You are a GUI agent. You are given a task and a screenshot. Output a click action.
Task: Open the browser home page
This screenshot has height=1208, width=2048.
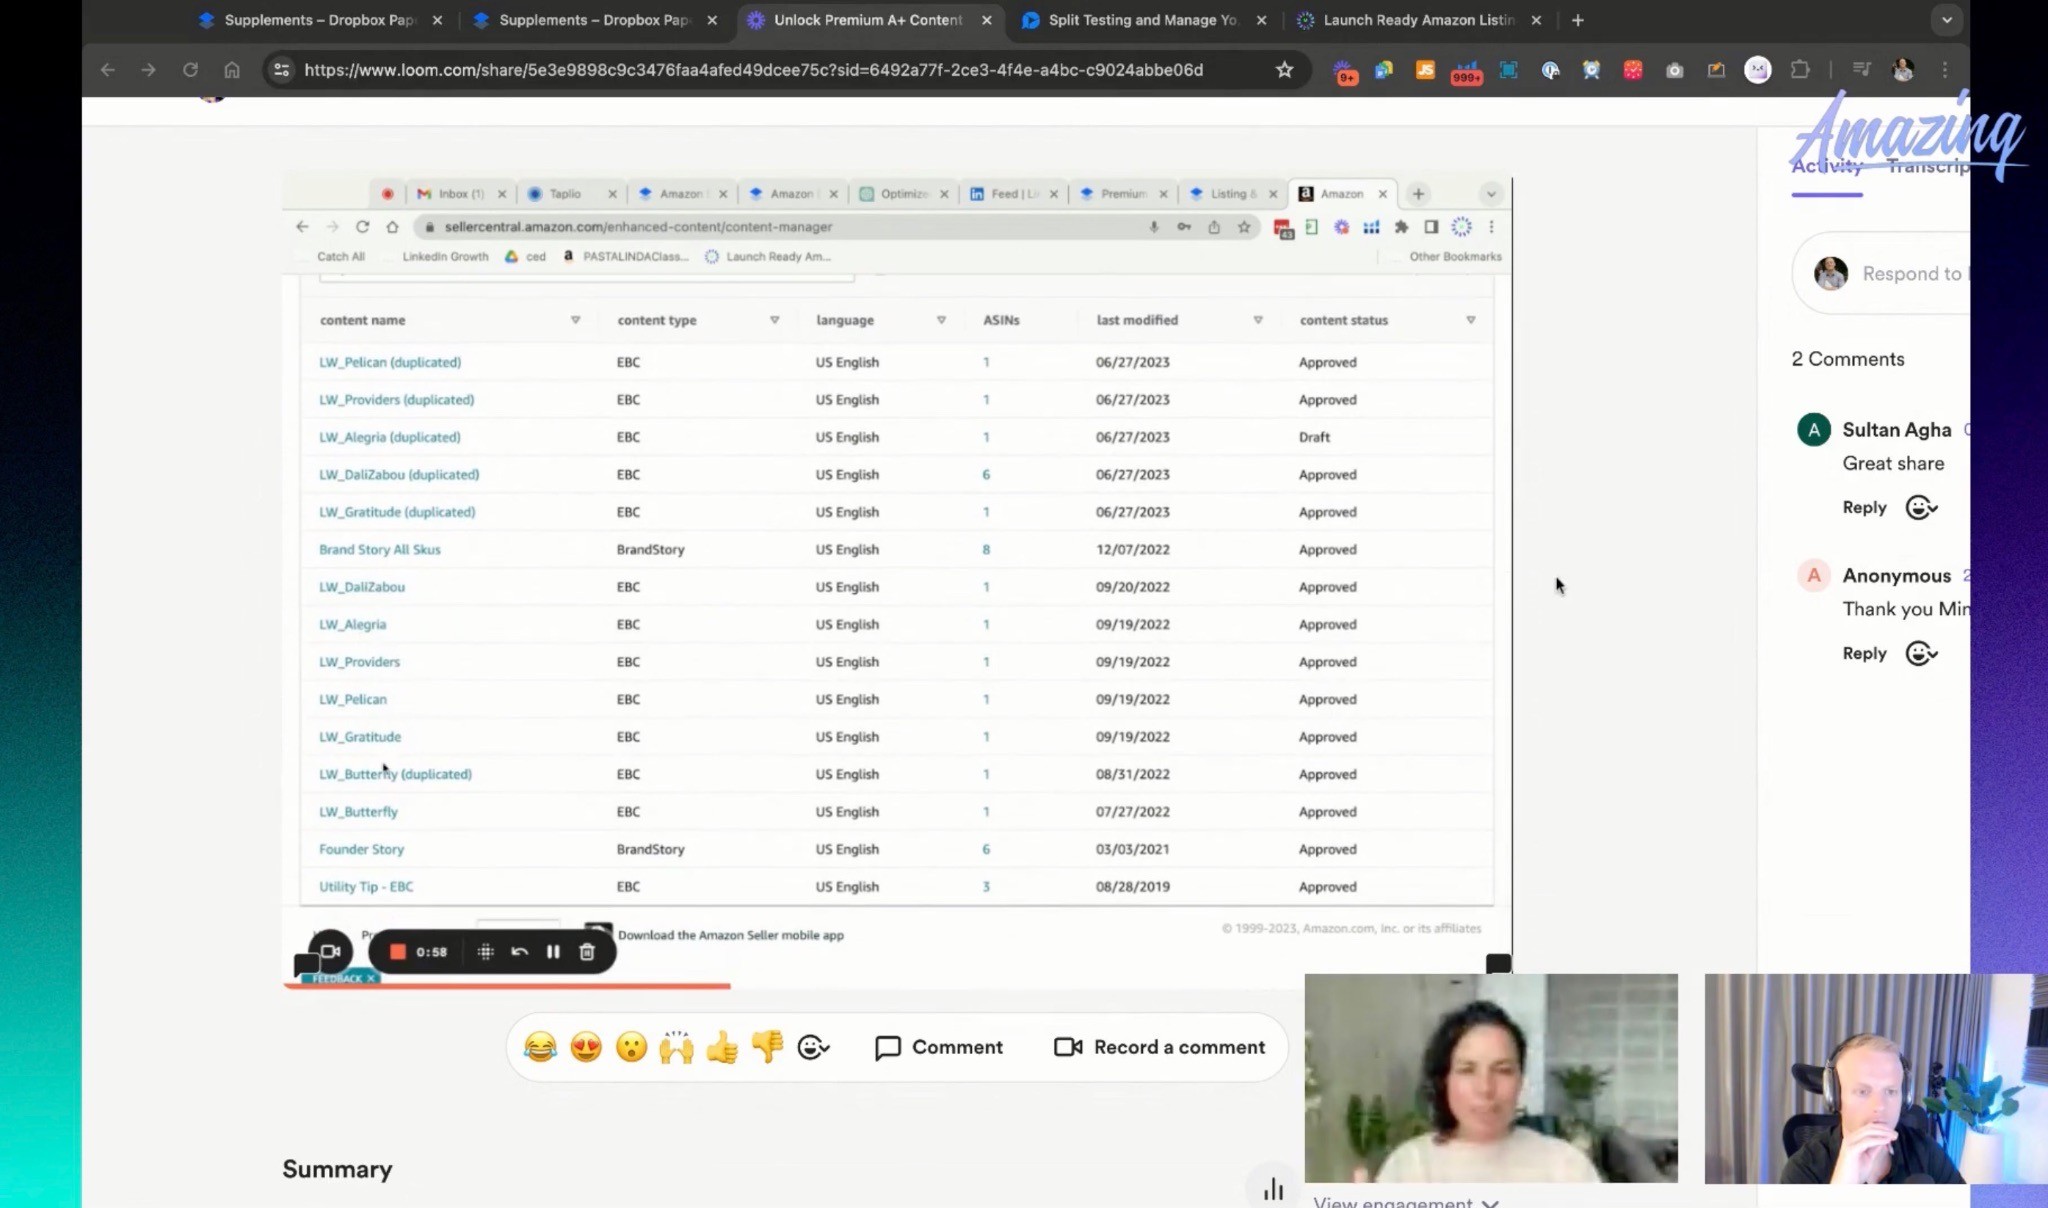232,70
